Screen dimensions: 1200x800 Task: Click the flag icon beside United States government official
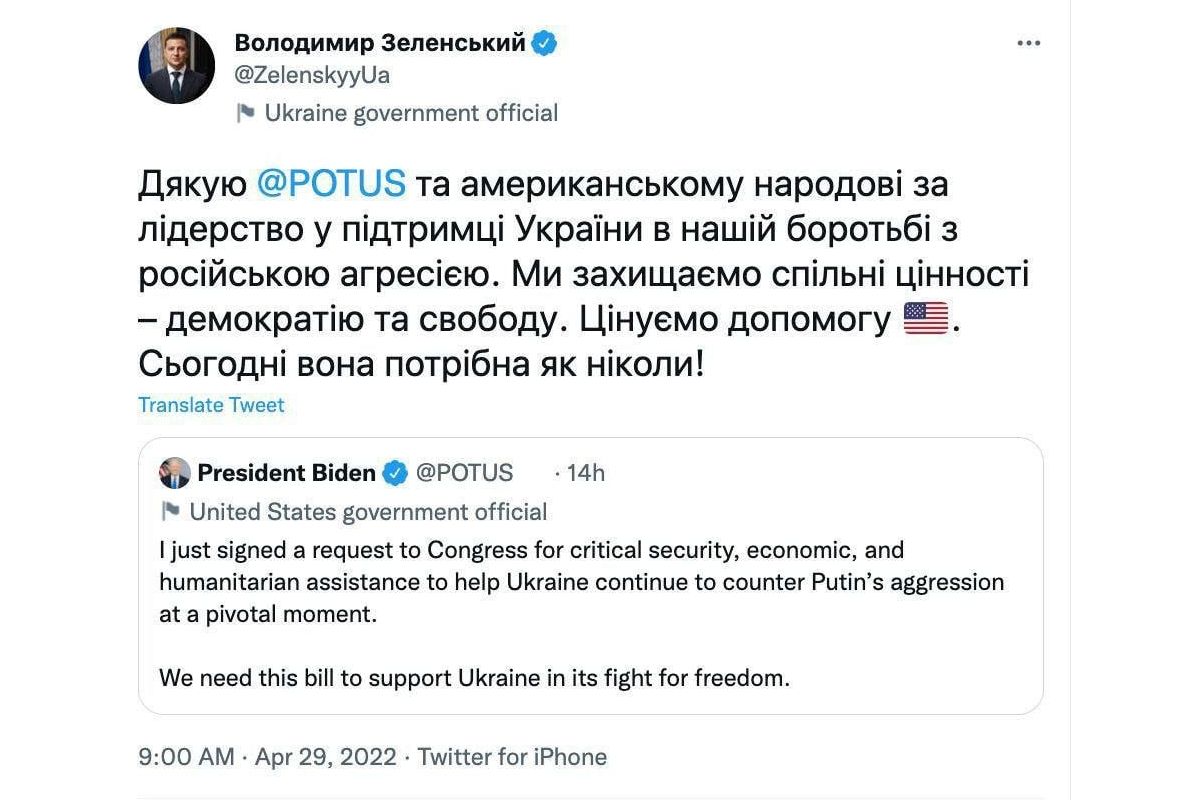[x=171, y=512]
